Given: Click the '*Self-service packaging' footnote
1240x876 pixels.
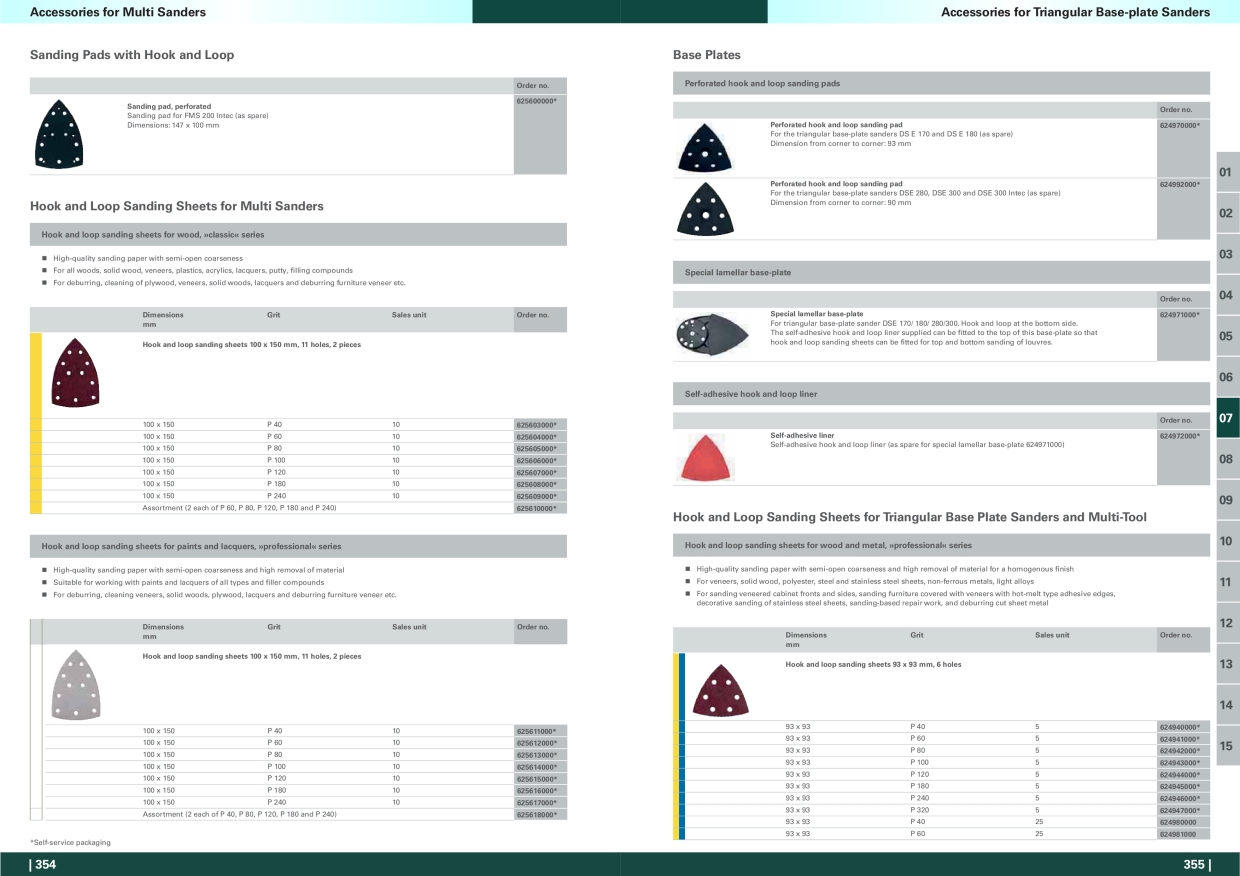Looking at the screenshot, I should click(x=70, y=843).
